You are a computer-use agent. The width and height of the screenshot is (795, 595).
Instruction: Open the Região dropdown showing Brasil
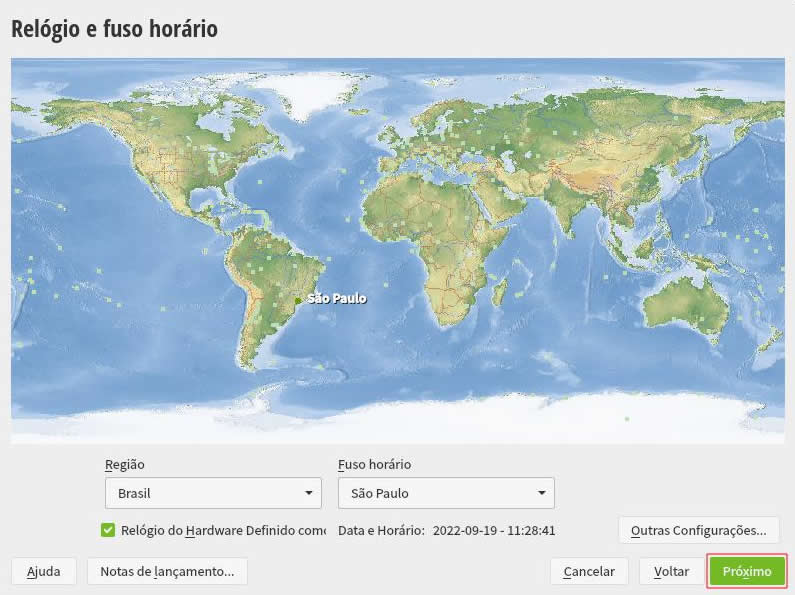213,493
